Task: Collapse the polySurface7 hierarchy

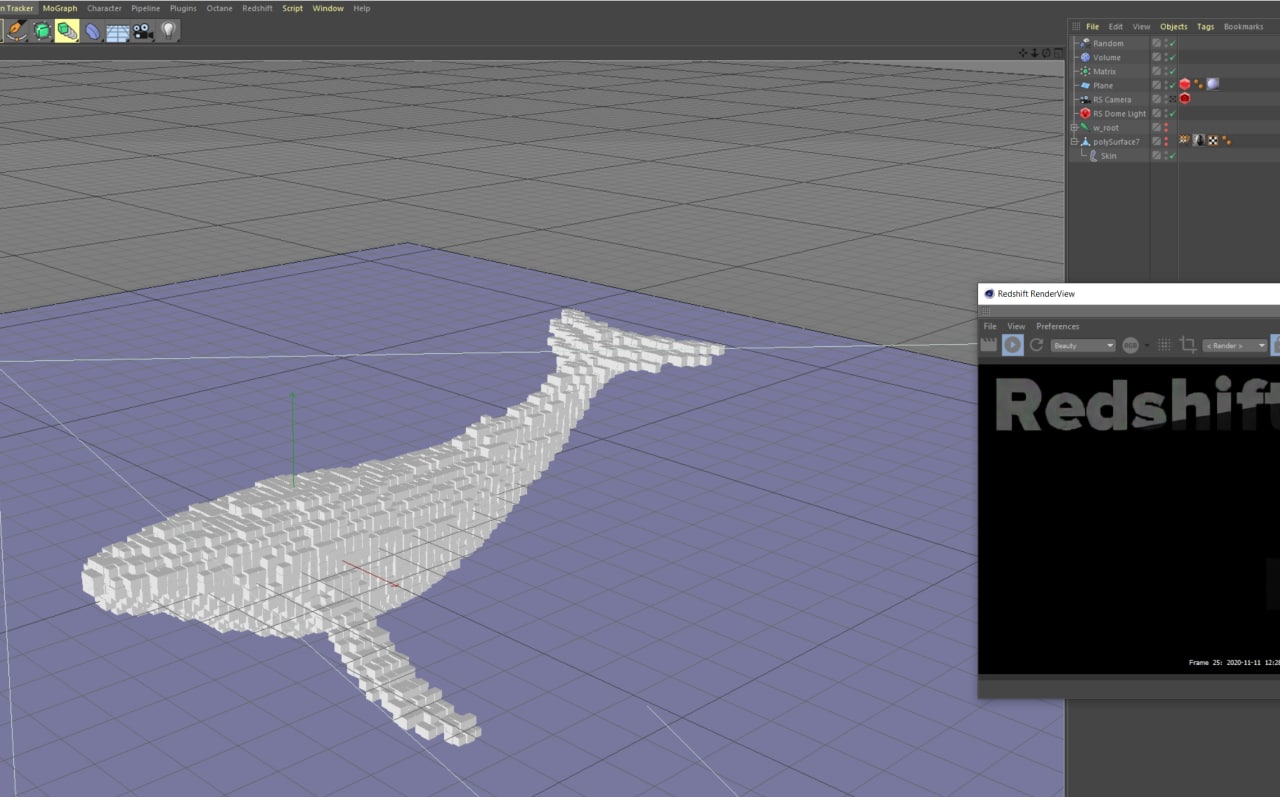Action: point(1074,141)
